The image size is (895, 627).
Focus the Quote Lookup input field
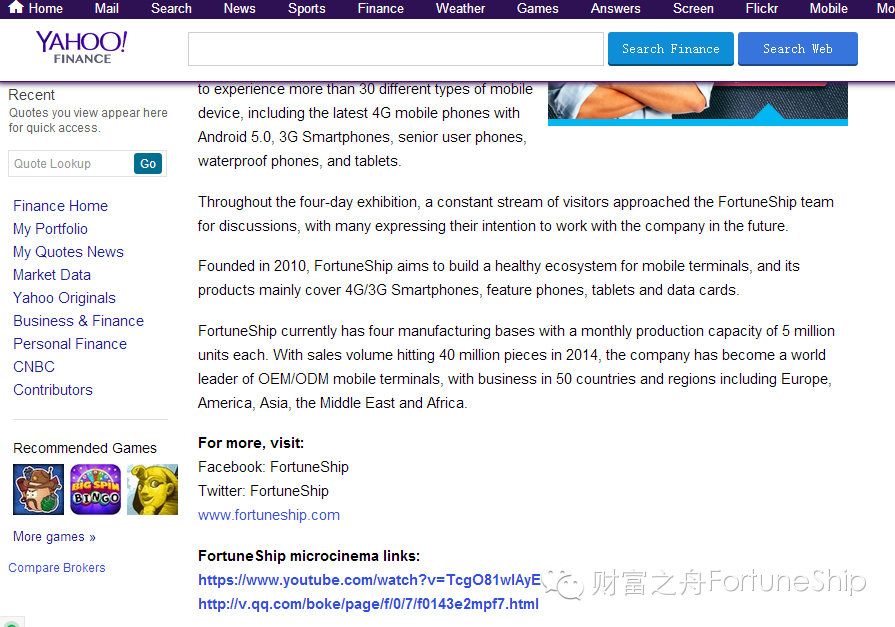pyautogui.click(x=71, y=164)
